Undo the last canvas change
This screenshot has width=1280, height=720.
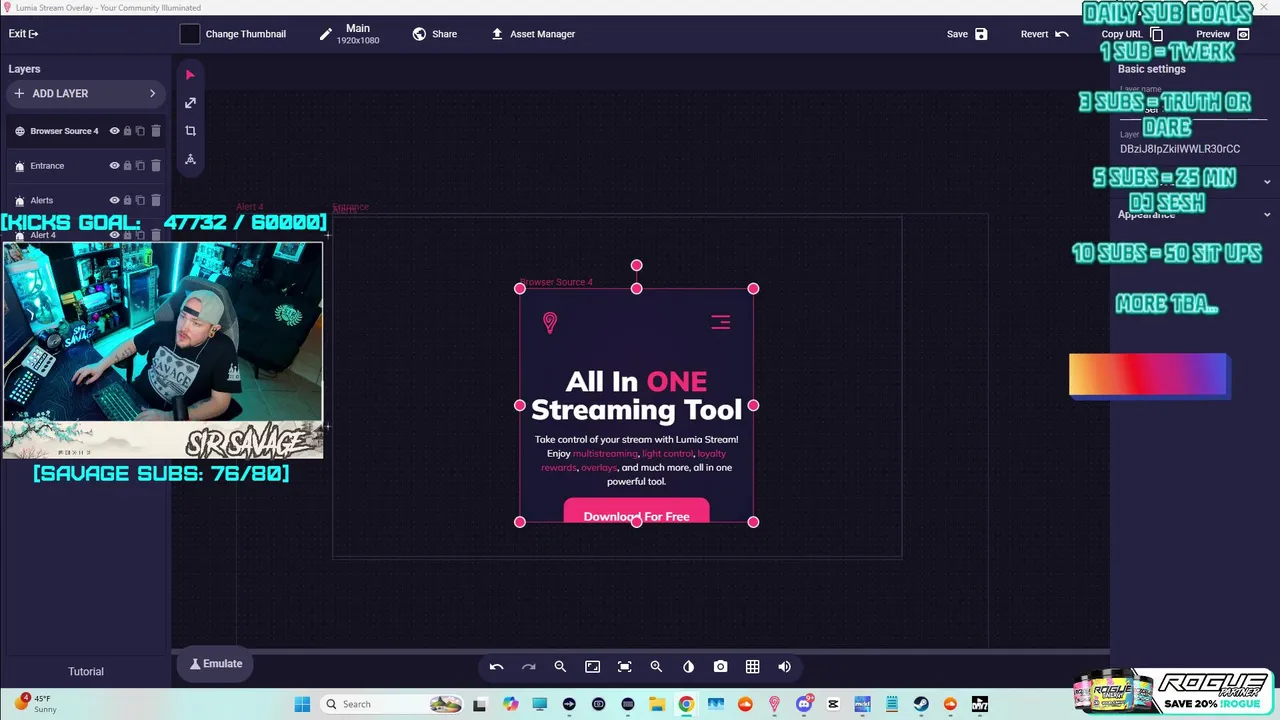tap(496, 667)
